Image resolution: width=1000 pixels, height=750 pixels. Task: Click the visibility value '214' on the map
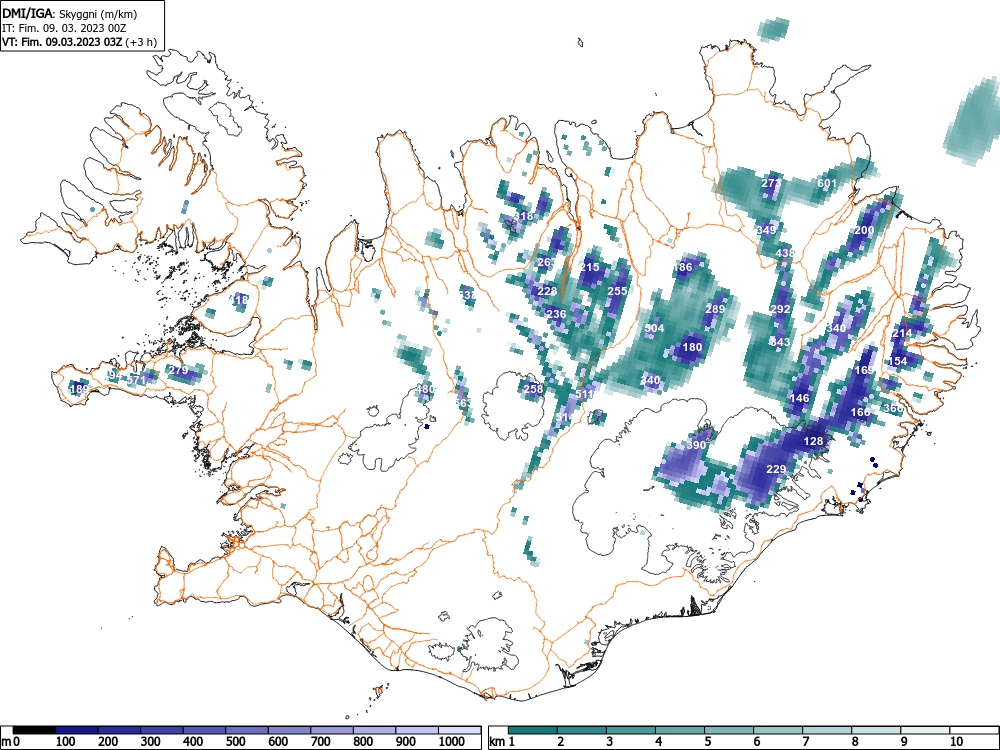pos(902,334)
